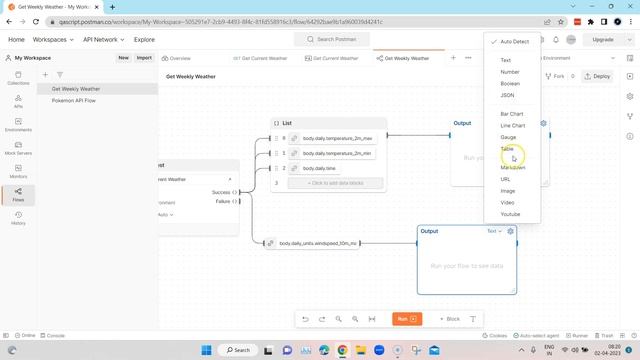Expand the Upgrade button arrow

coord(629,40)
